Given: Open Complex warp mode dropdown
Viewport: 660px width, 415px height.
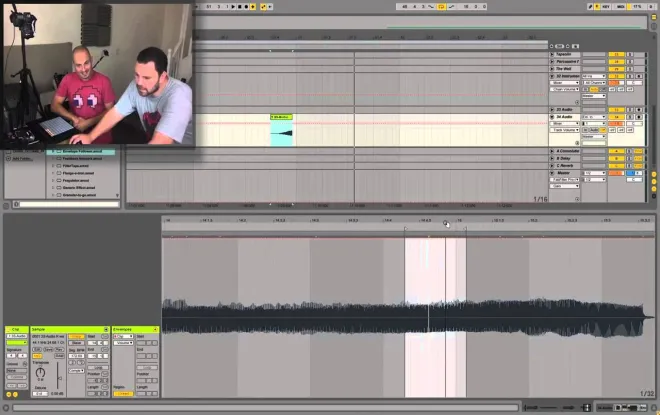Looking at the screenshot, I should coord(76,371).
